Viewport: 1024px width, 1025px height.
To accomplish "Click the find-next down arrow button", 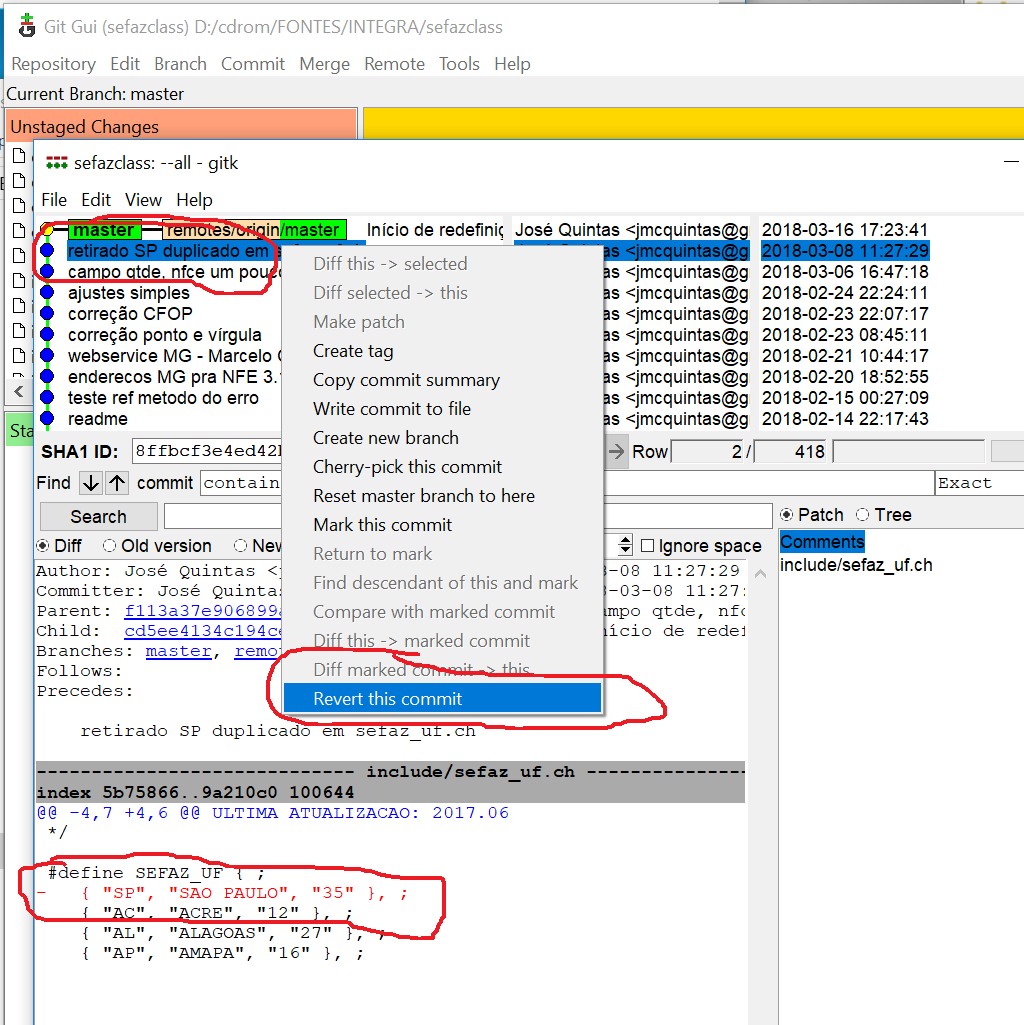I will click(x=91, y=483).
